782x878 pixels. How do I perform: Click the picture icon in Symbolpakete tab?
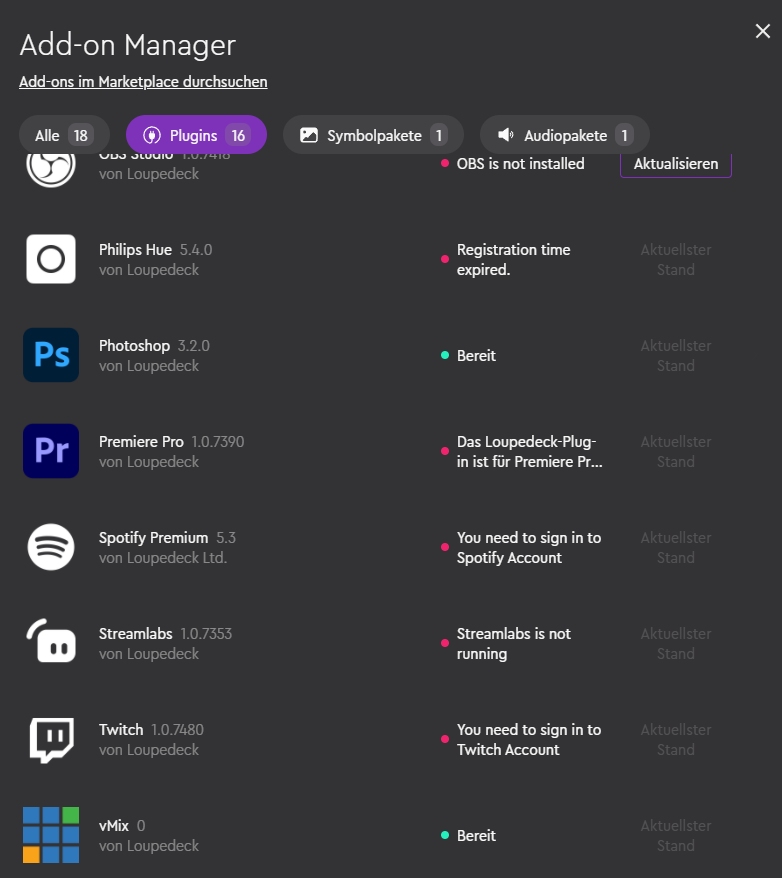pyautogui.click(x=309, y=135)
